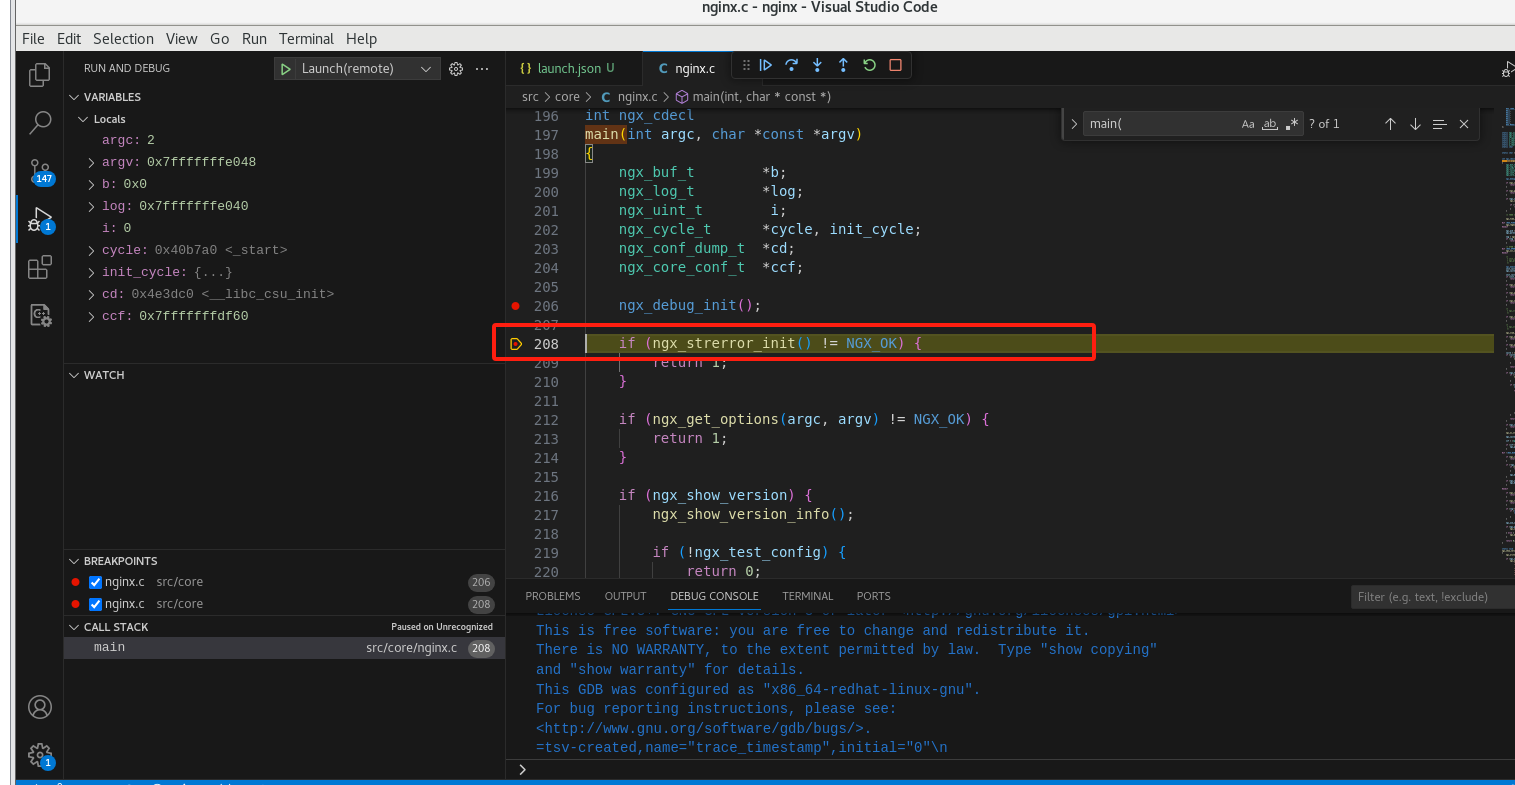
Task: Toggle Use Regular Expression in find widget
Action: point(1292,124)
